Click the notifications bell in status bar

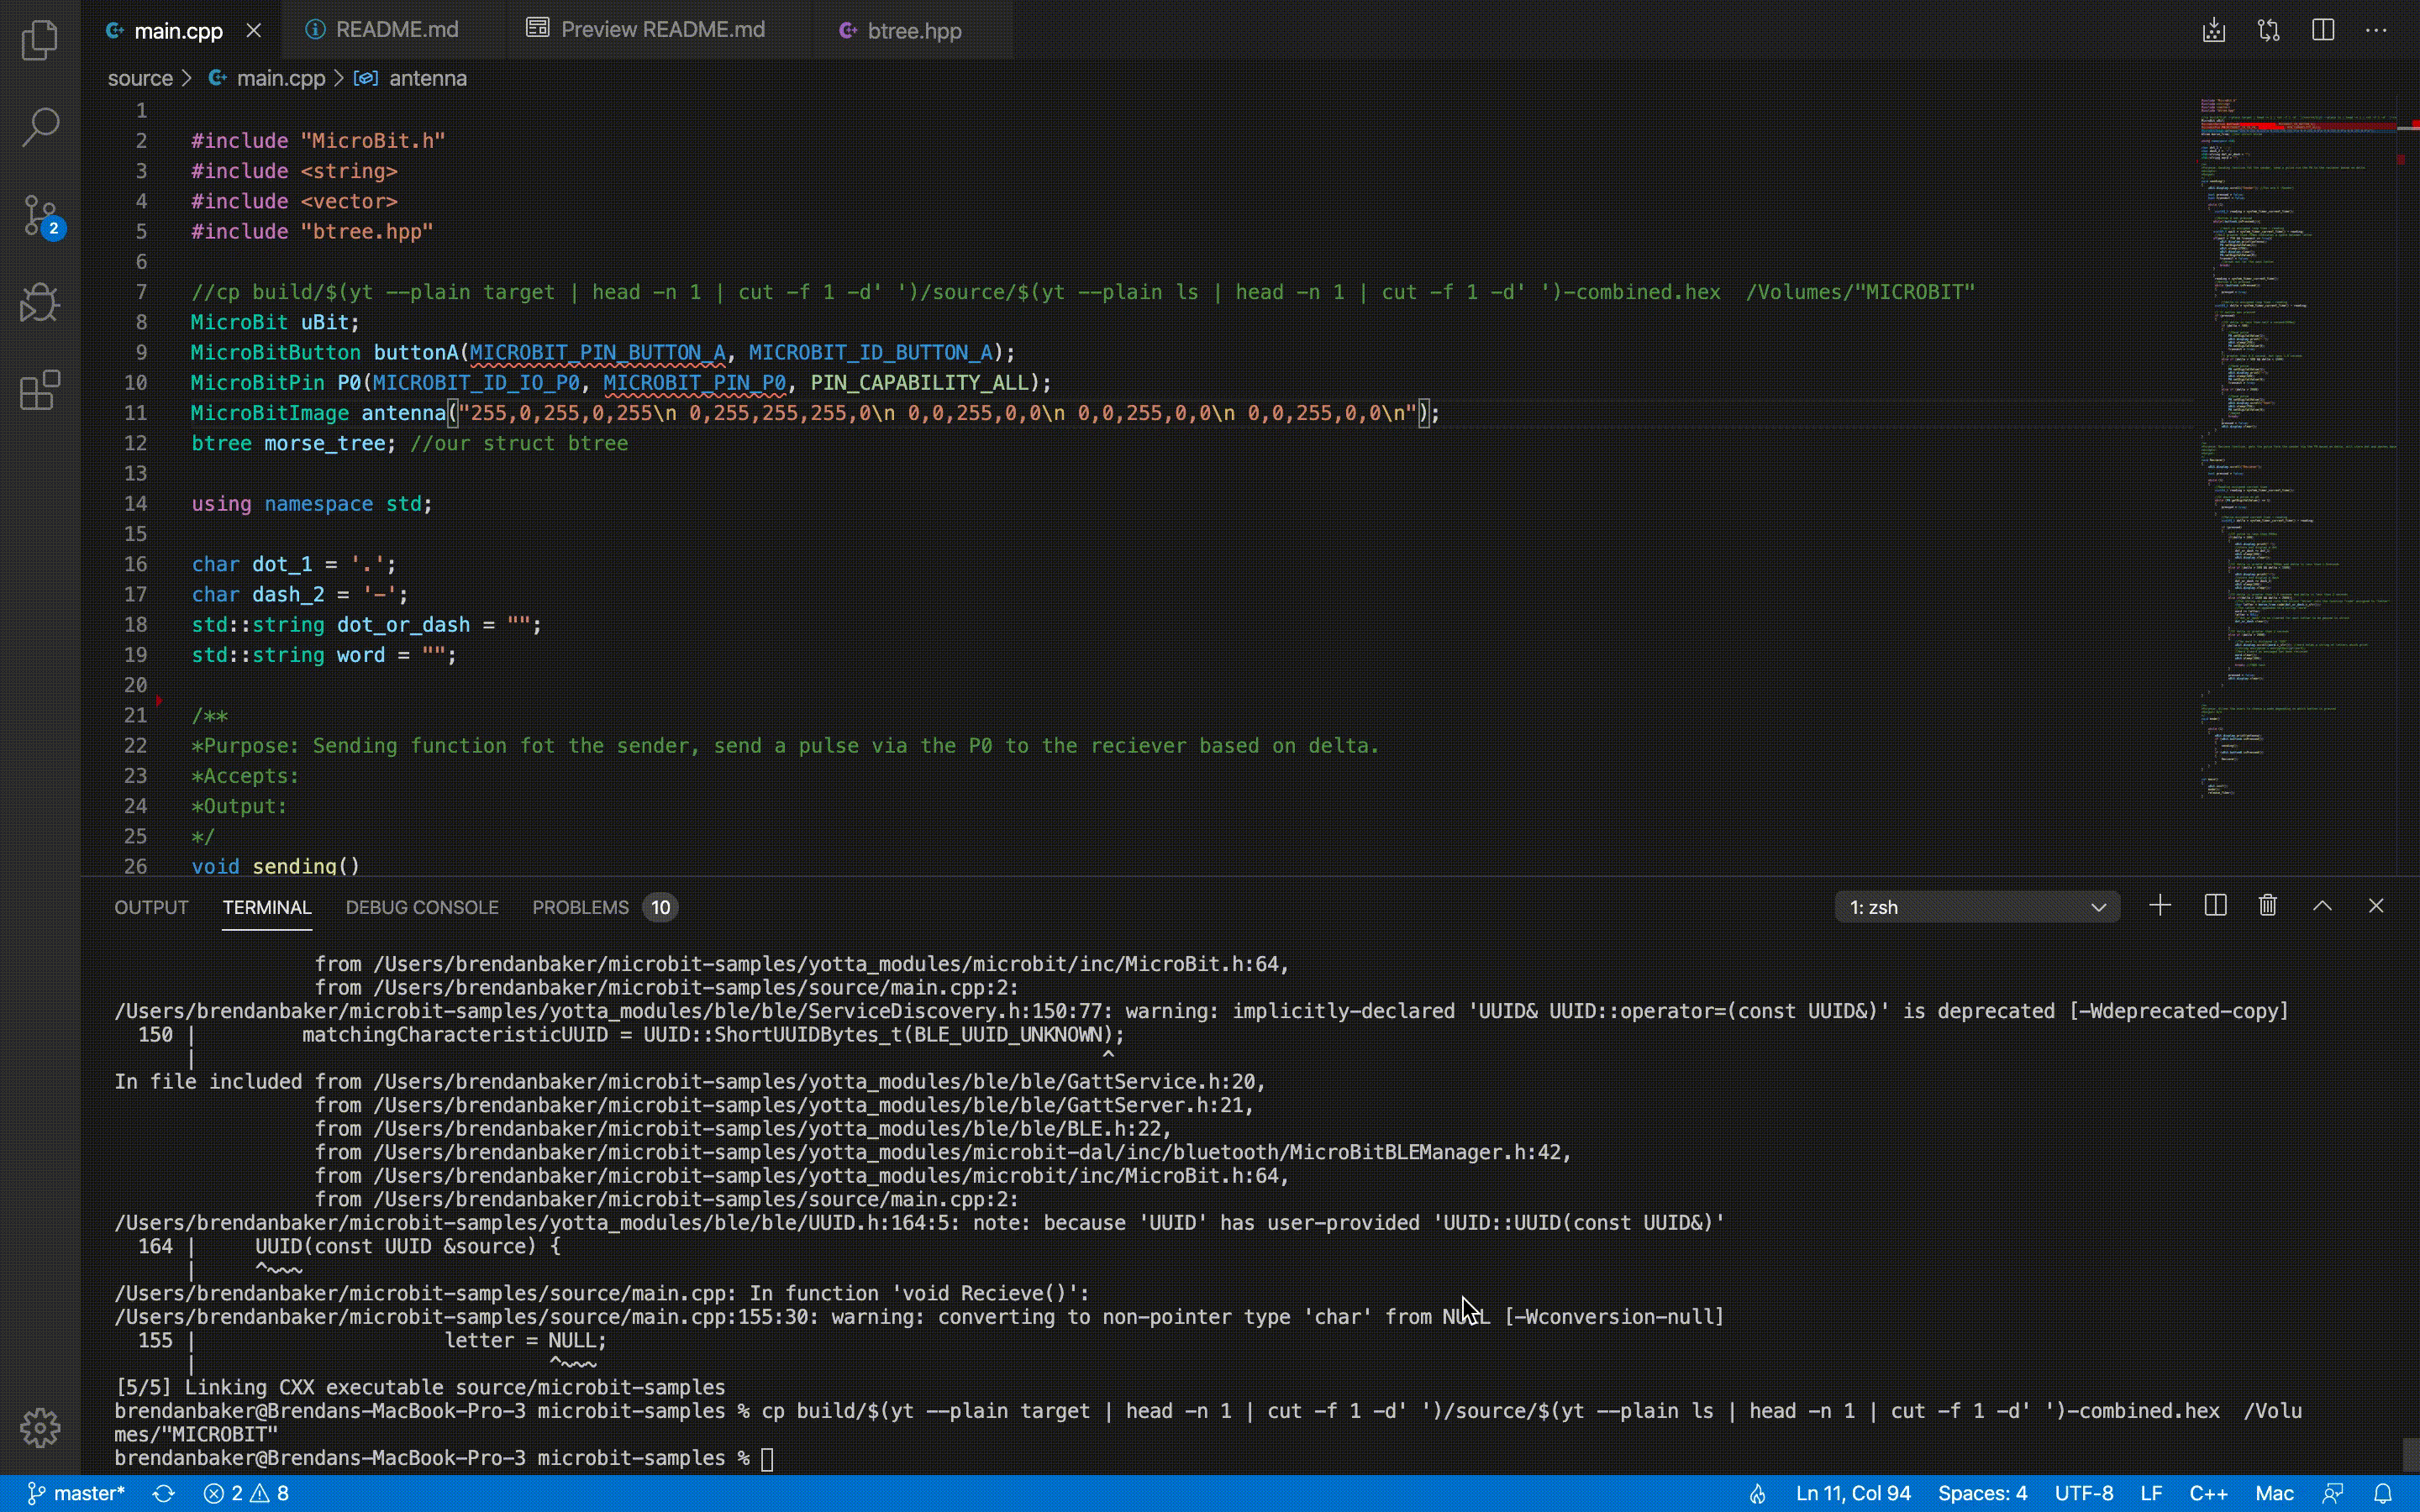click(x=2383, y=1493)
